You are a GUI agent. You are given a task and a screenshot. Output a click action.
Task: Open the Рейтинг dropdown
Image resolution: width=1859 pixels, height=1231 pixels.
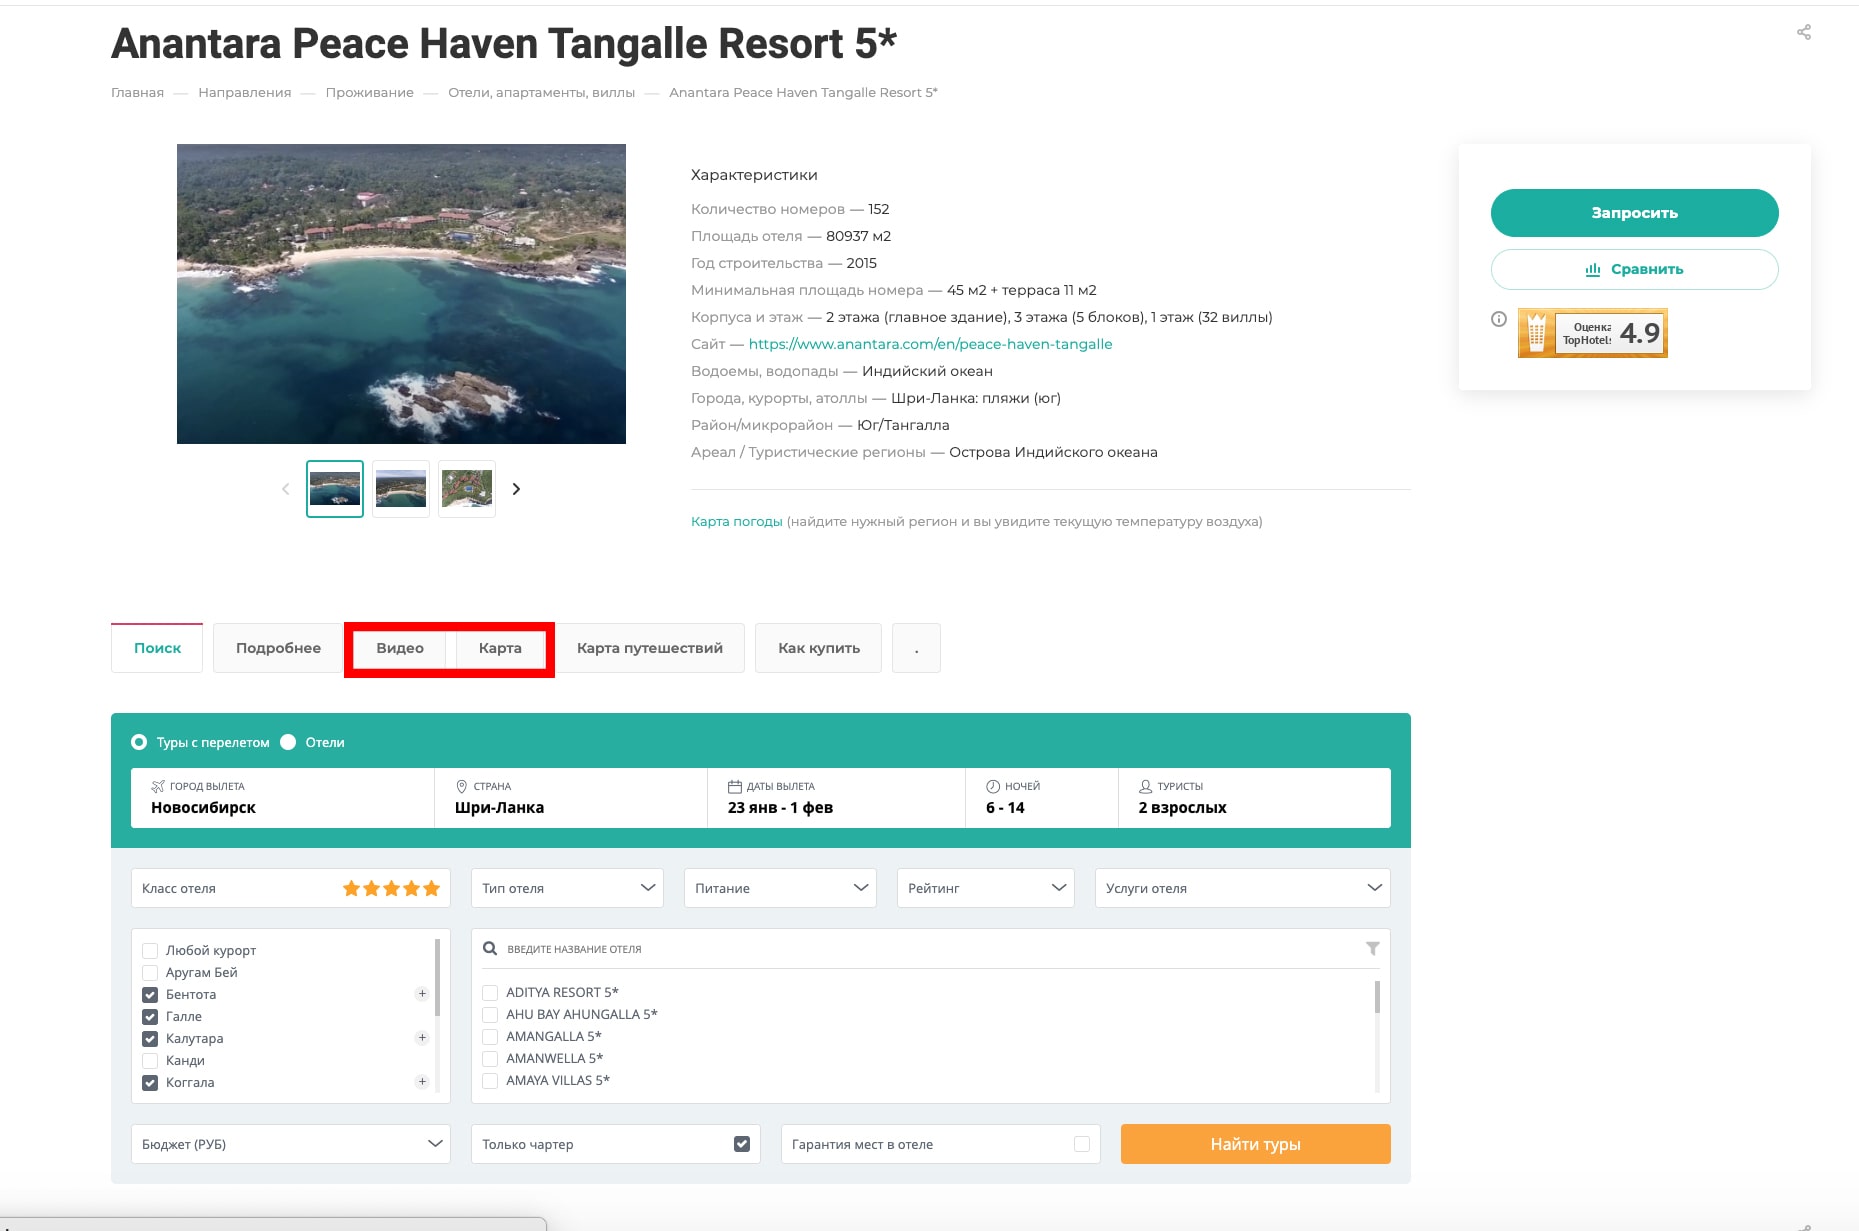[x=986, y=888]
